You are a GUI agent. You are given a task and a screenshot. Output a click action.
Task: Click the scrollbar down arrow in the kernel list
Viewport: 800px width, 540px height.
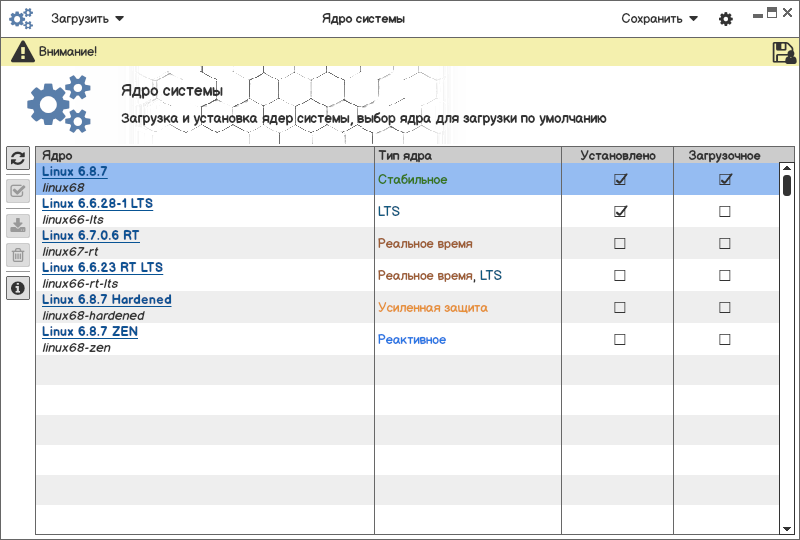[x=787, y=527]
